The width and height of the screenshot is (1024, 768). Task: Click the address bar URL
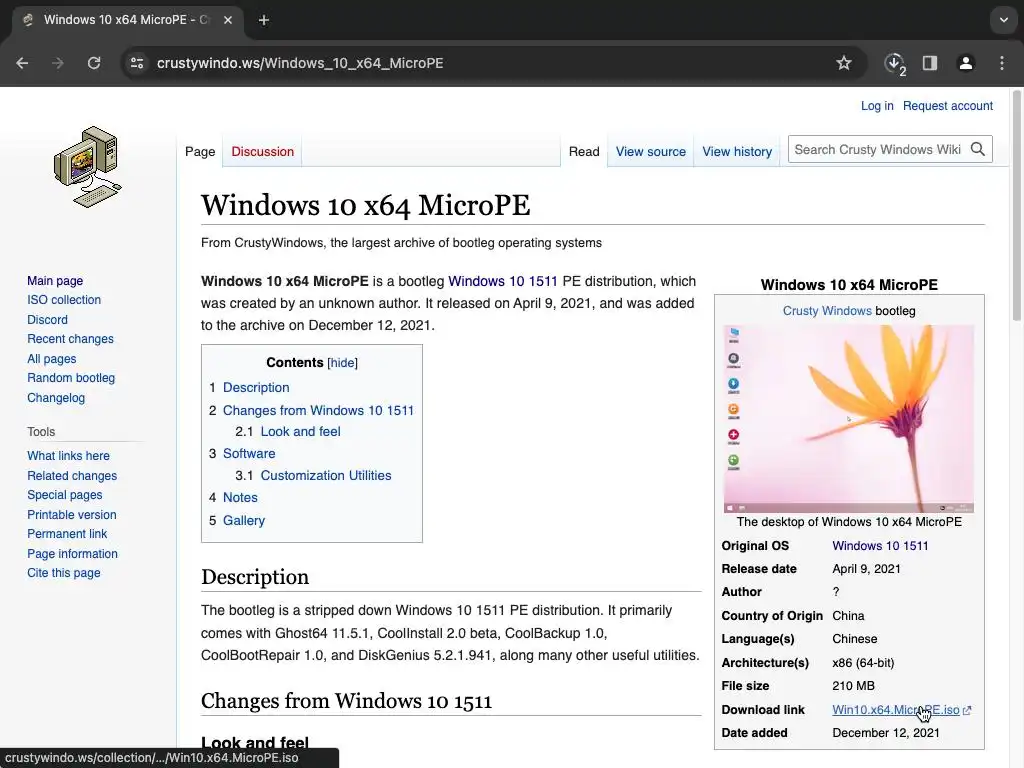pyautogui.click(x=300, y=63)
